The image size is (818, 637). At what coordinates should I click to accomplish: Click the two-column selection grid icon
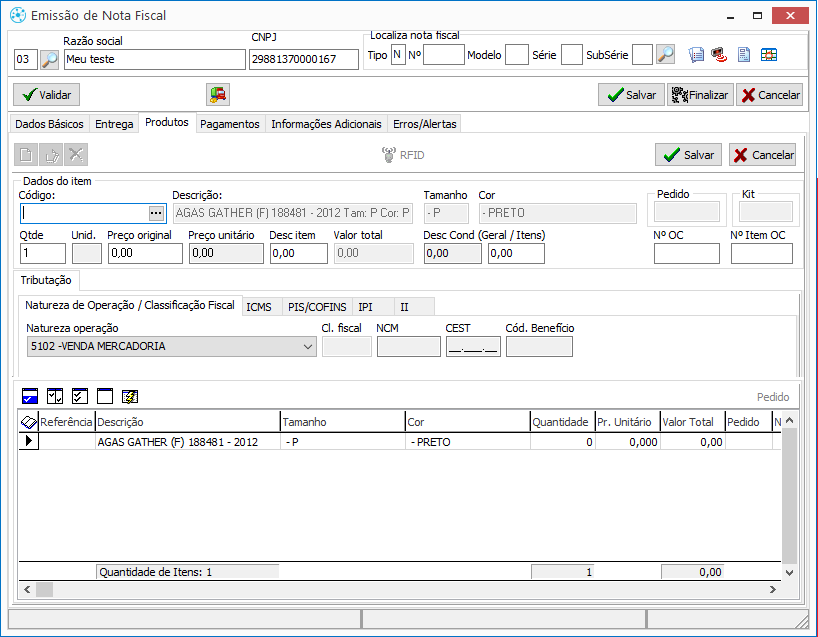click(55, 396)
